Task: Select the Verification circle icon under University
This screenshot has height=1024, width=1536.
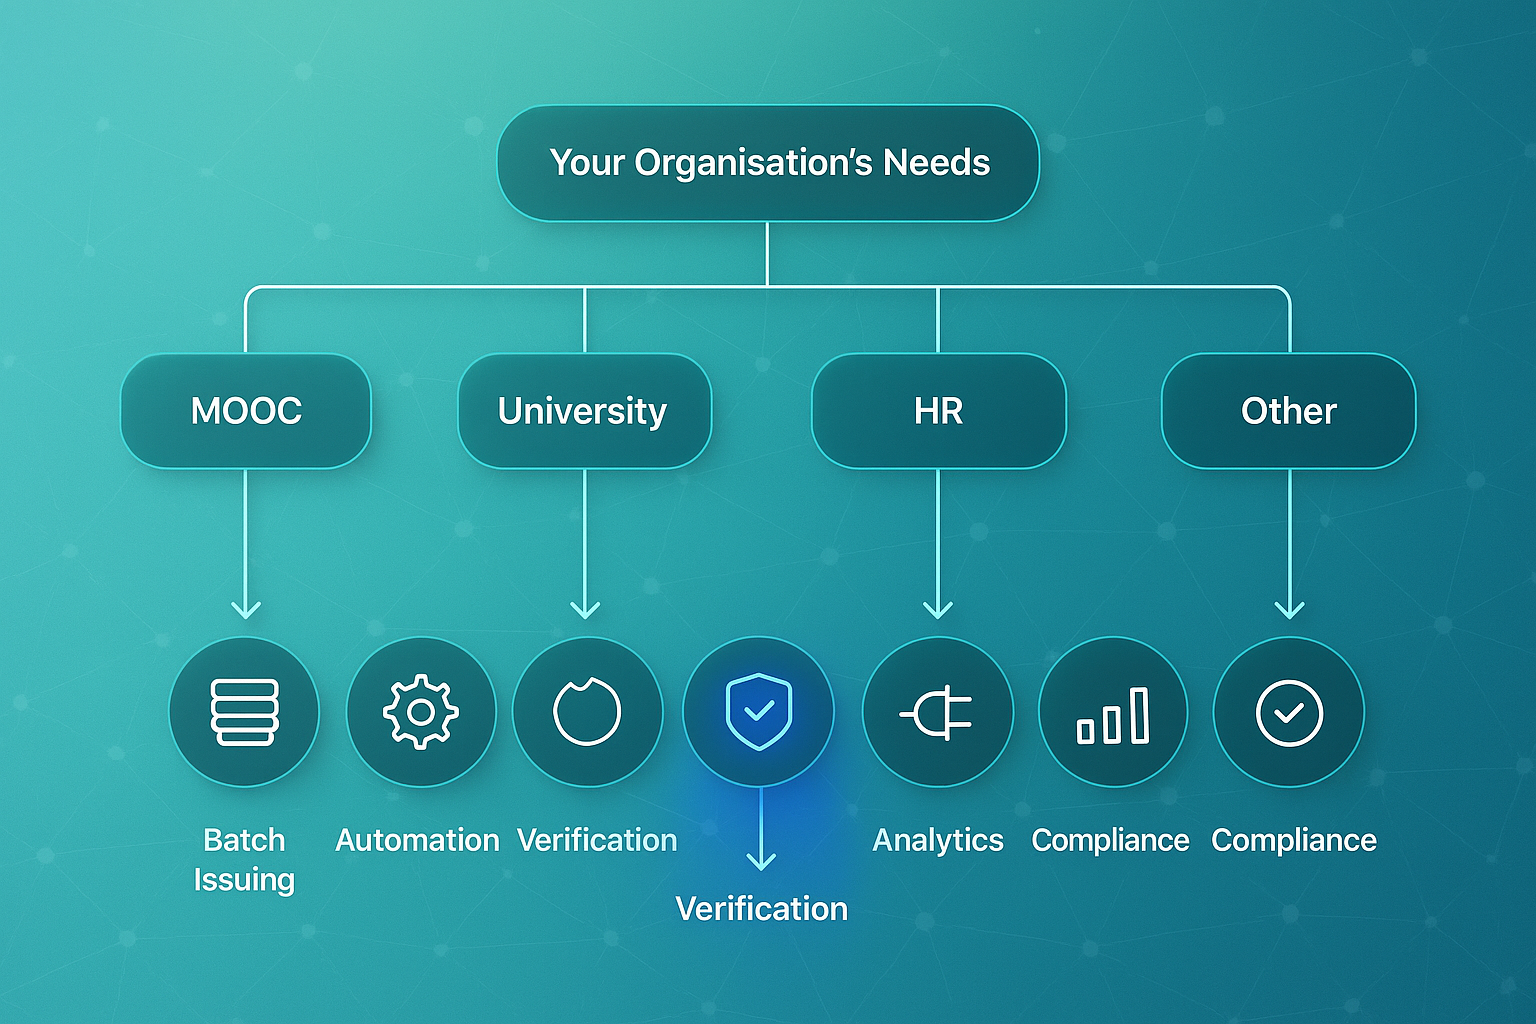Action: pyautogui.click(x=588, y=712)
